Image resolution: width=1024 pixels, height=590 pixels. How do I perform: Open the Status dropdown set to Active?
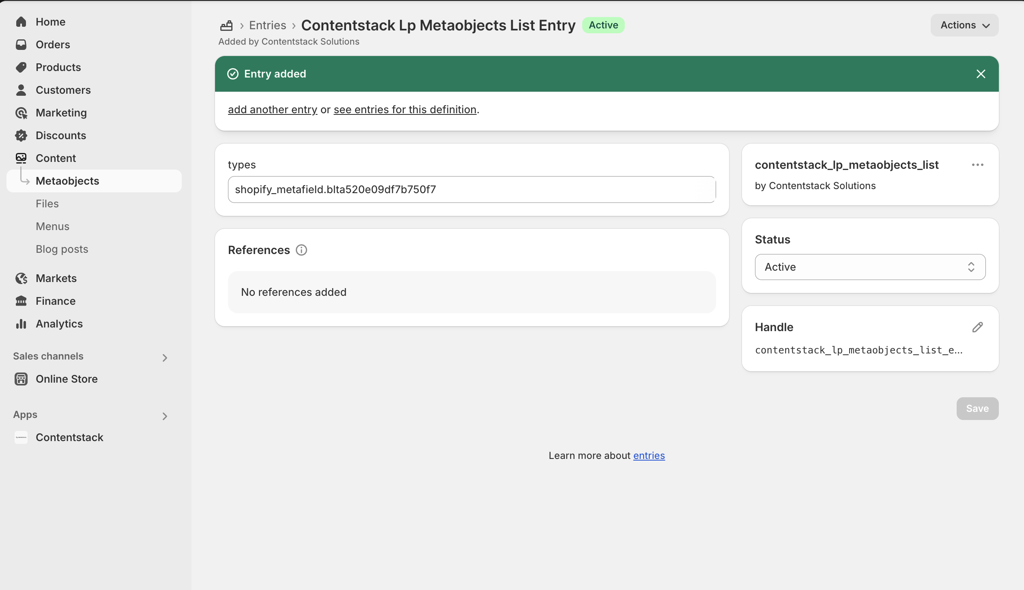[x=869, y=267]
